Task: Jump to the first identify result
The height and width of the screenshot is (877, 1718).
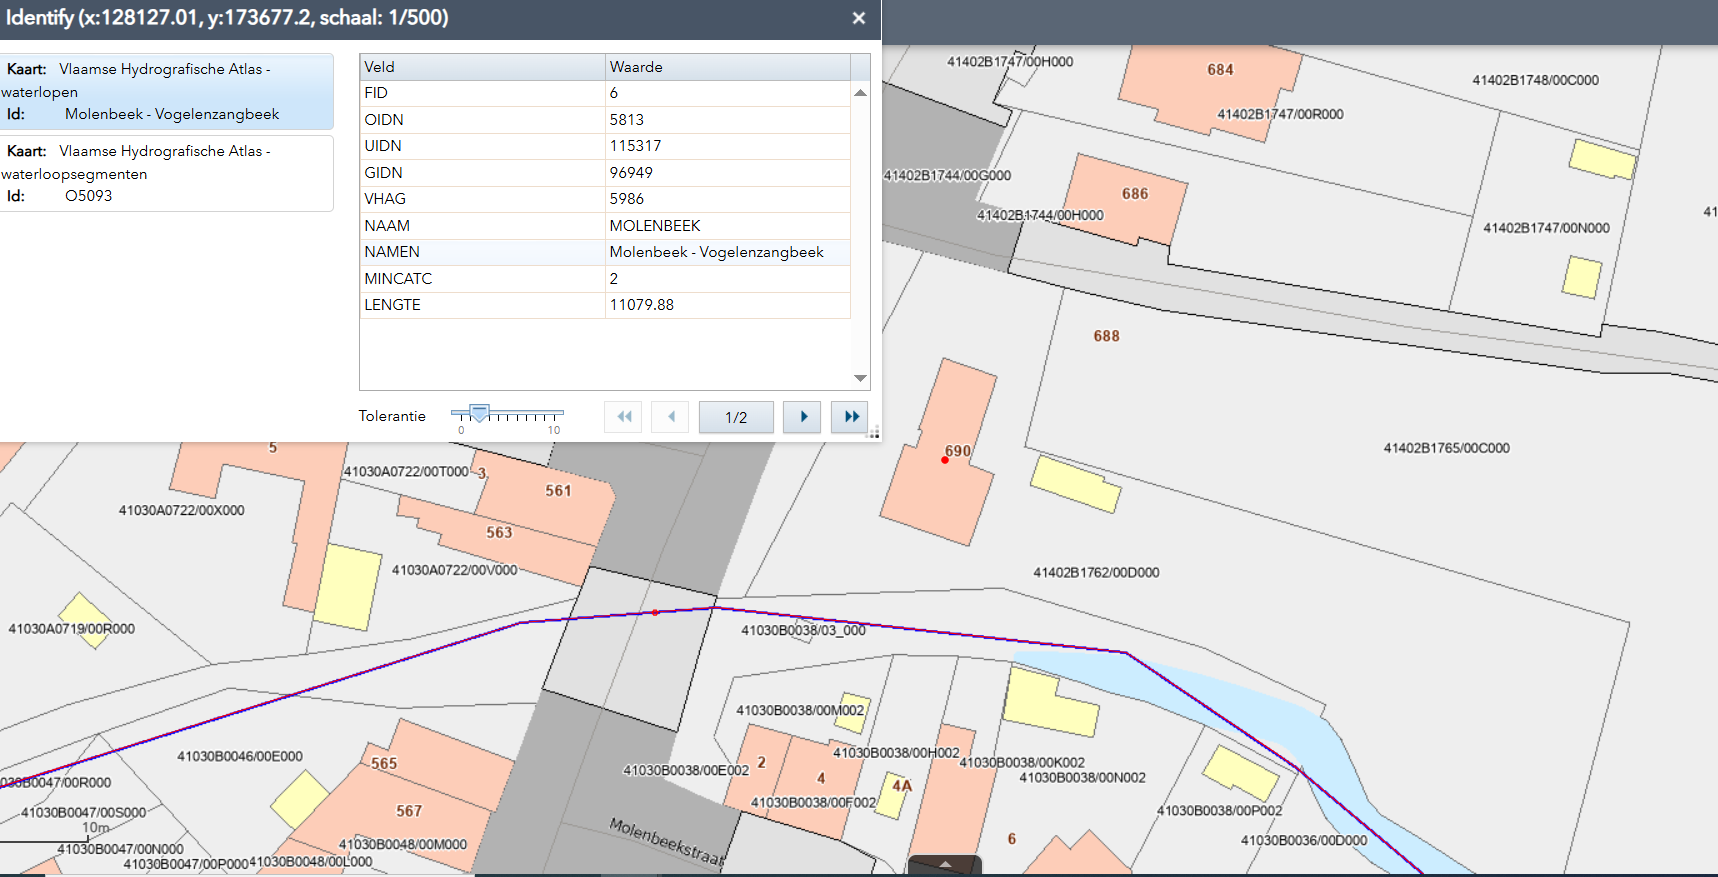Action: (623, 417)
